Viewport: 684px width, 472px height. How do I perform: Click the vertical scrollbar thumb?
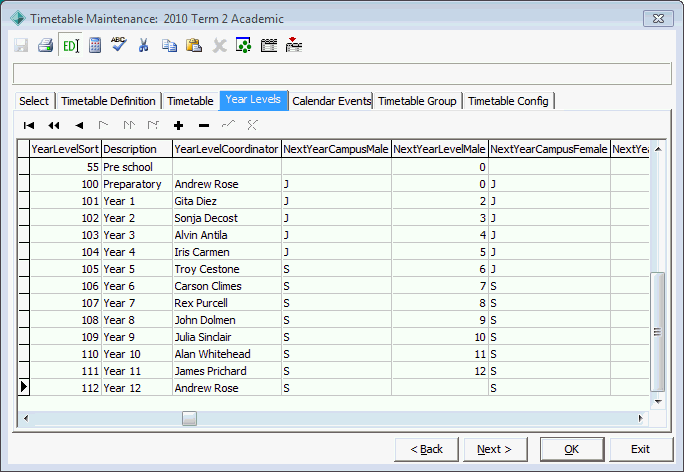(658, 332)
